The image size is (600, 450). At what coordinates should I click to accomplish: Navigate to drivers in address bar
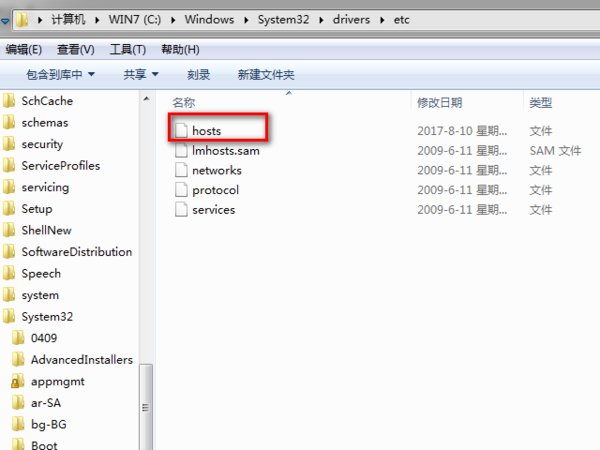click(x=351, y=19)
